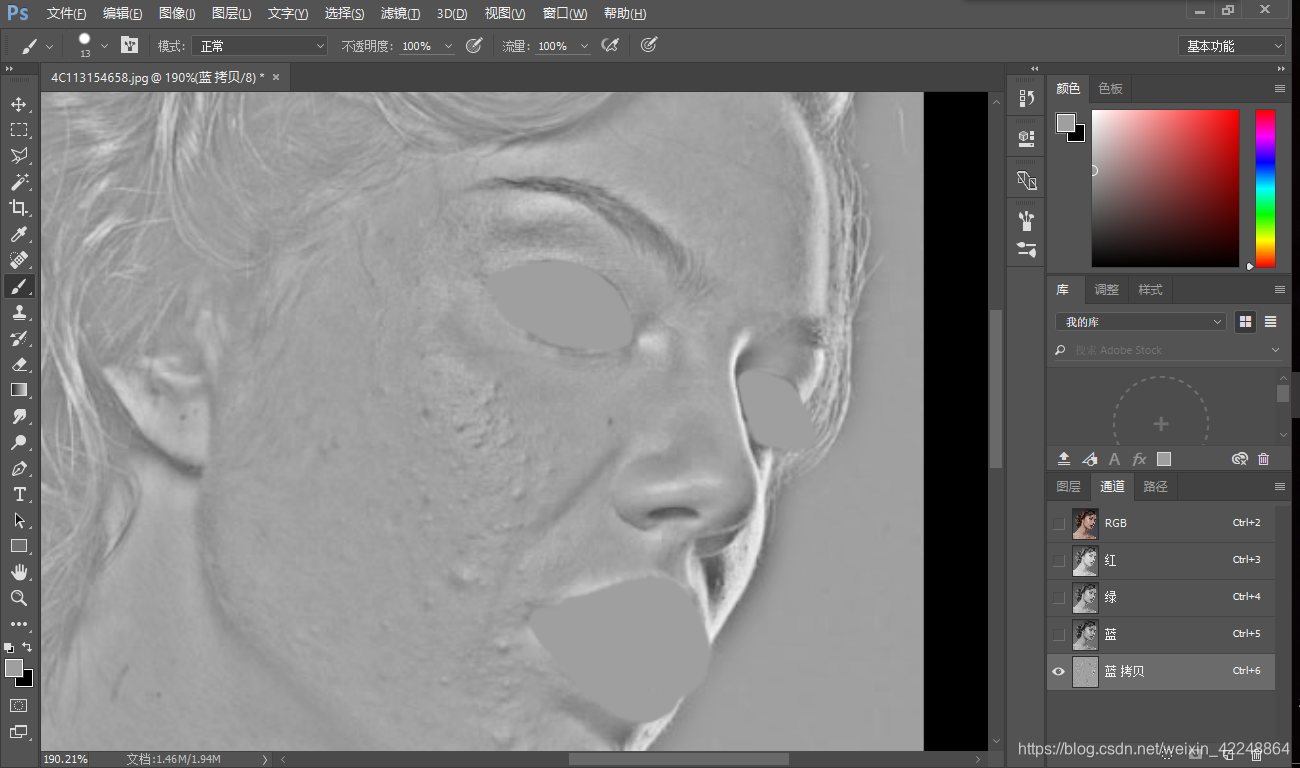Switch library to grid view
This screenshot has height=768, width=1300.
1245,322
